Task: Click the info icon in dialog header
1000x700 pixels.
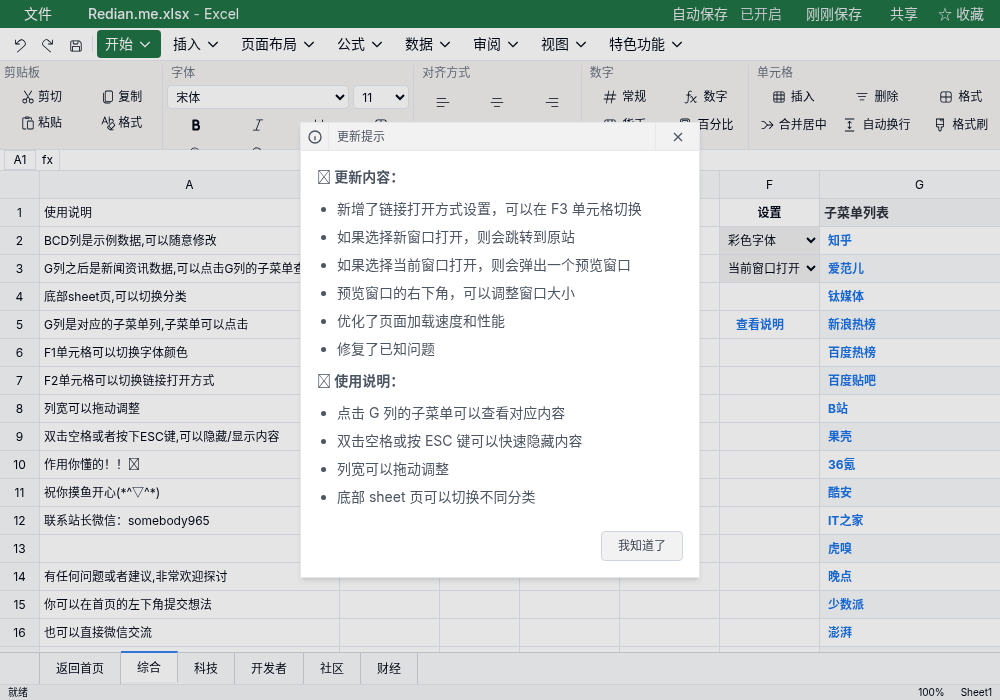Action: click(315, 137)
